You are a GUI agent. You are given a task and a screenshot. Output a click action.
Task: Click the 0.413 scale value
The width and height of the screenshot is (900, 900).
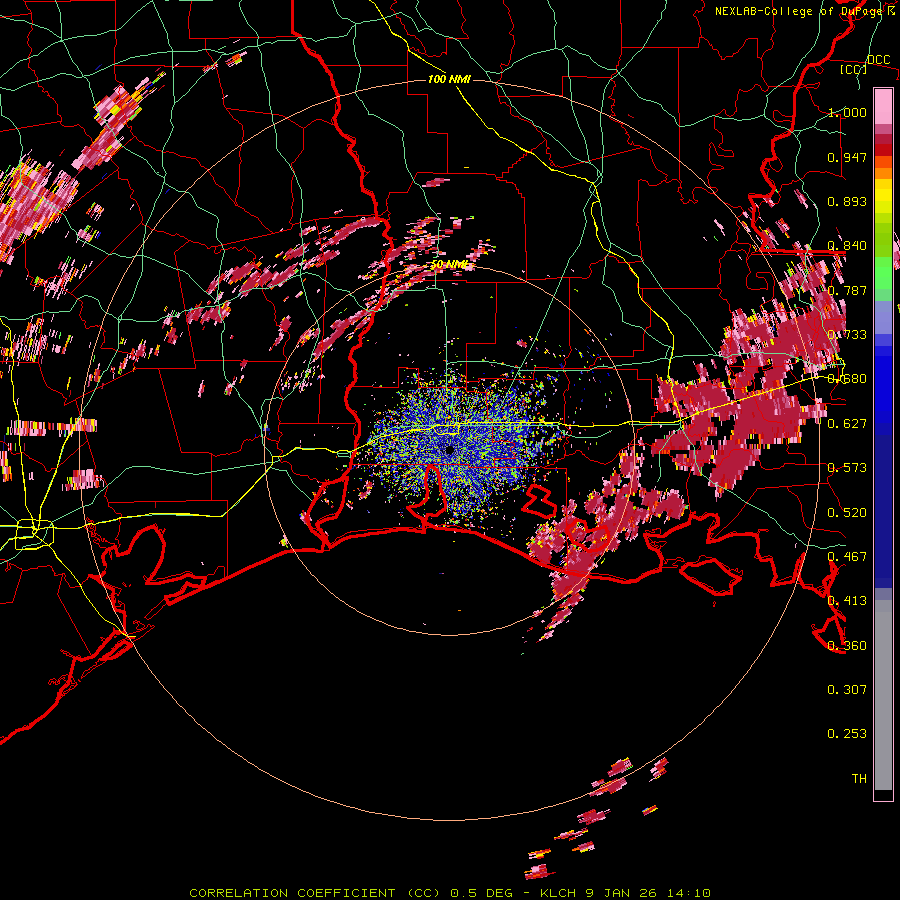click(x=847, y=601)
